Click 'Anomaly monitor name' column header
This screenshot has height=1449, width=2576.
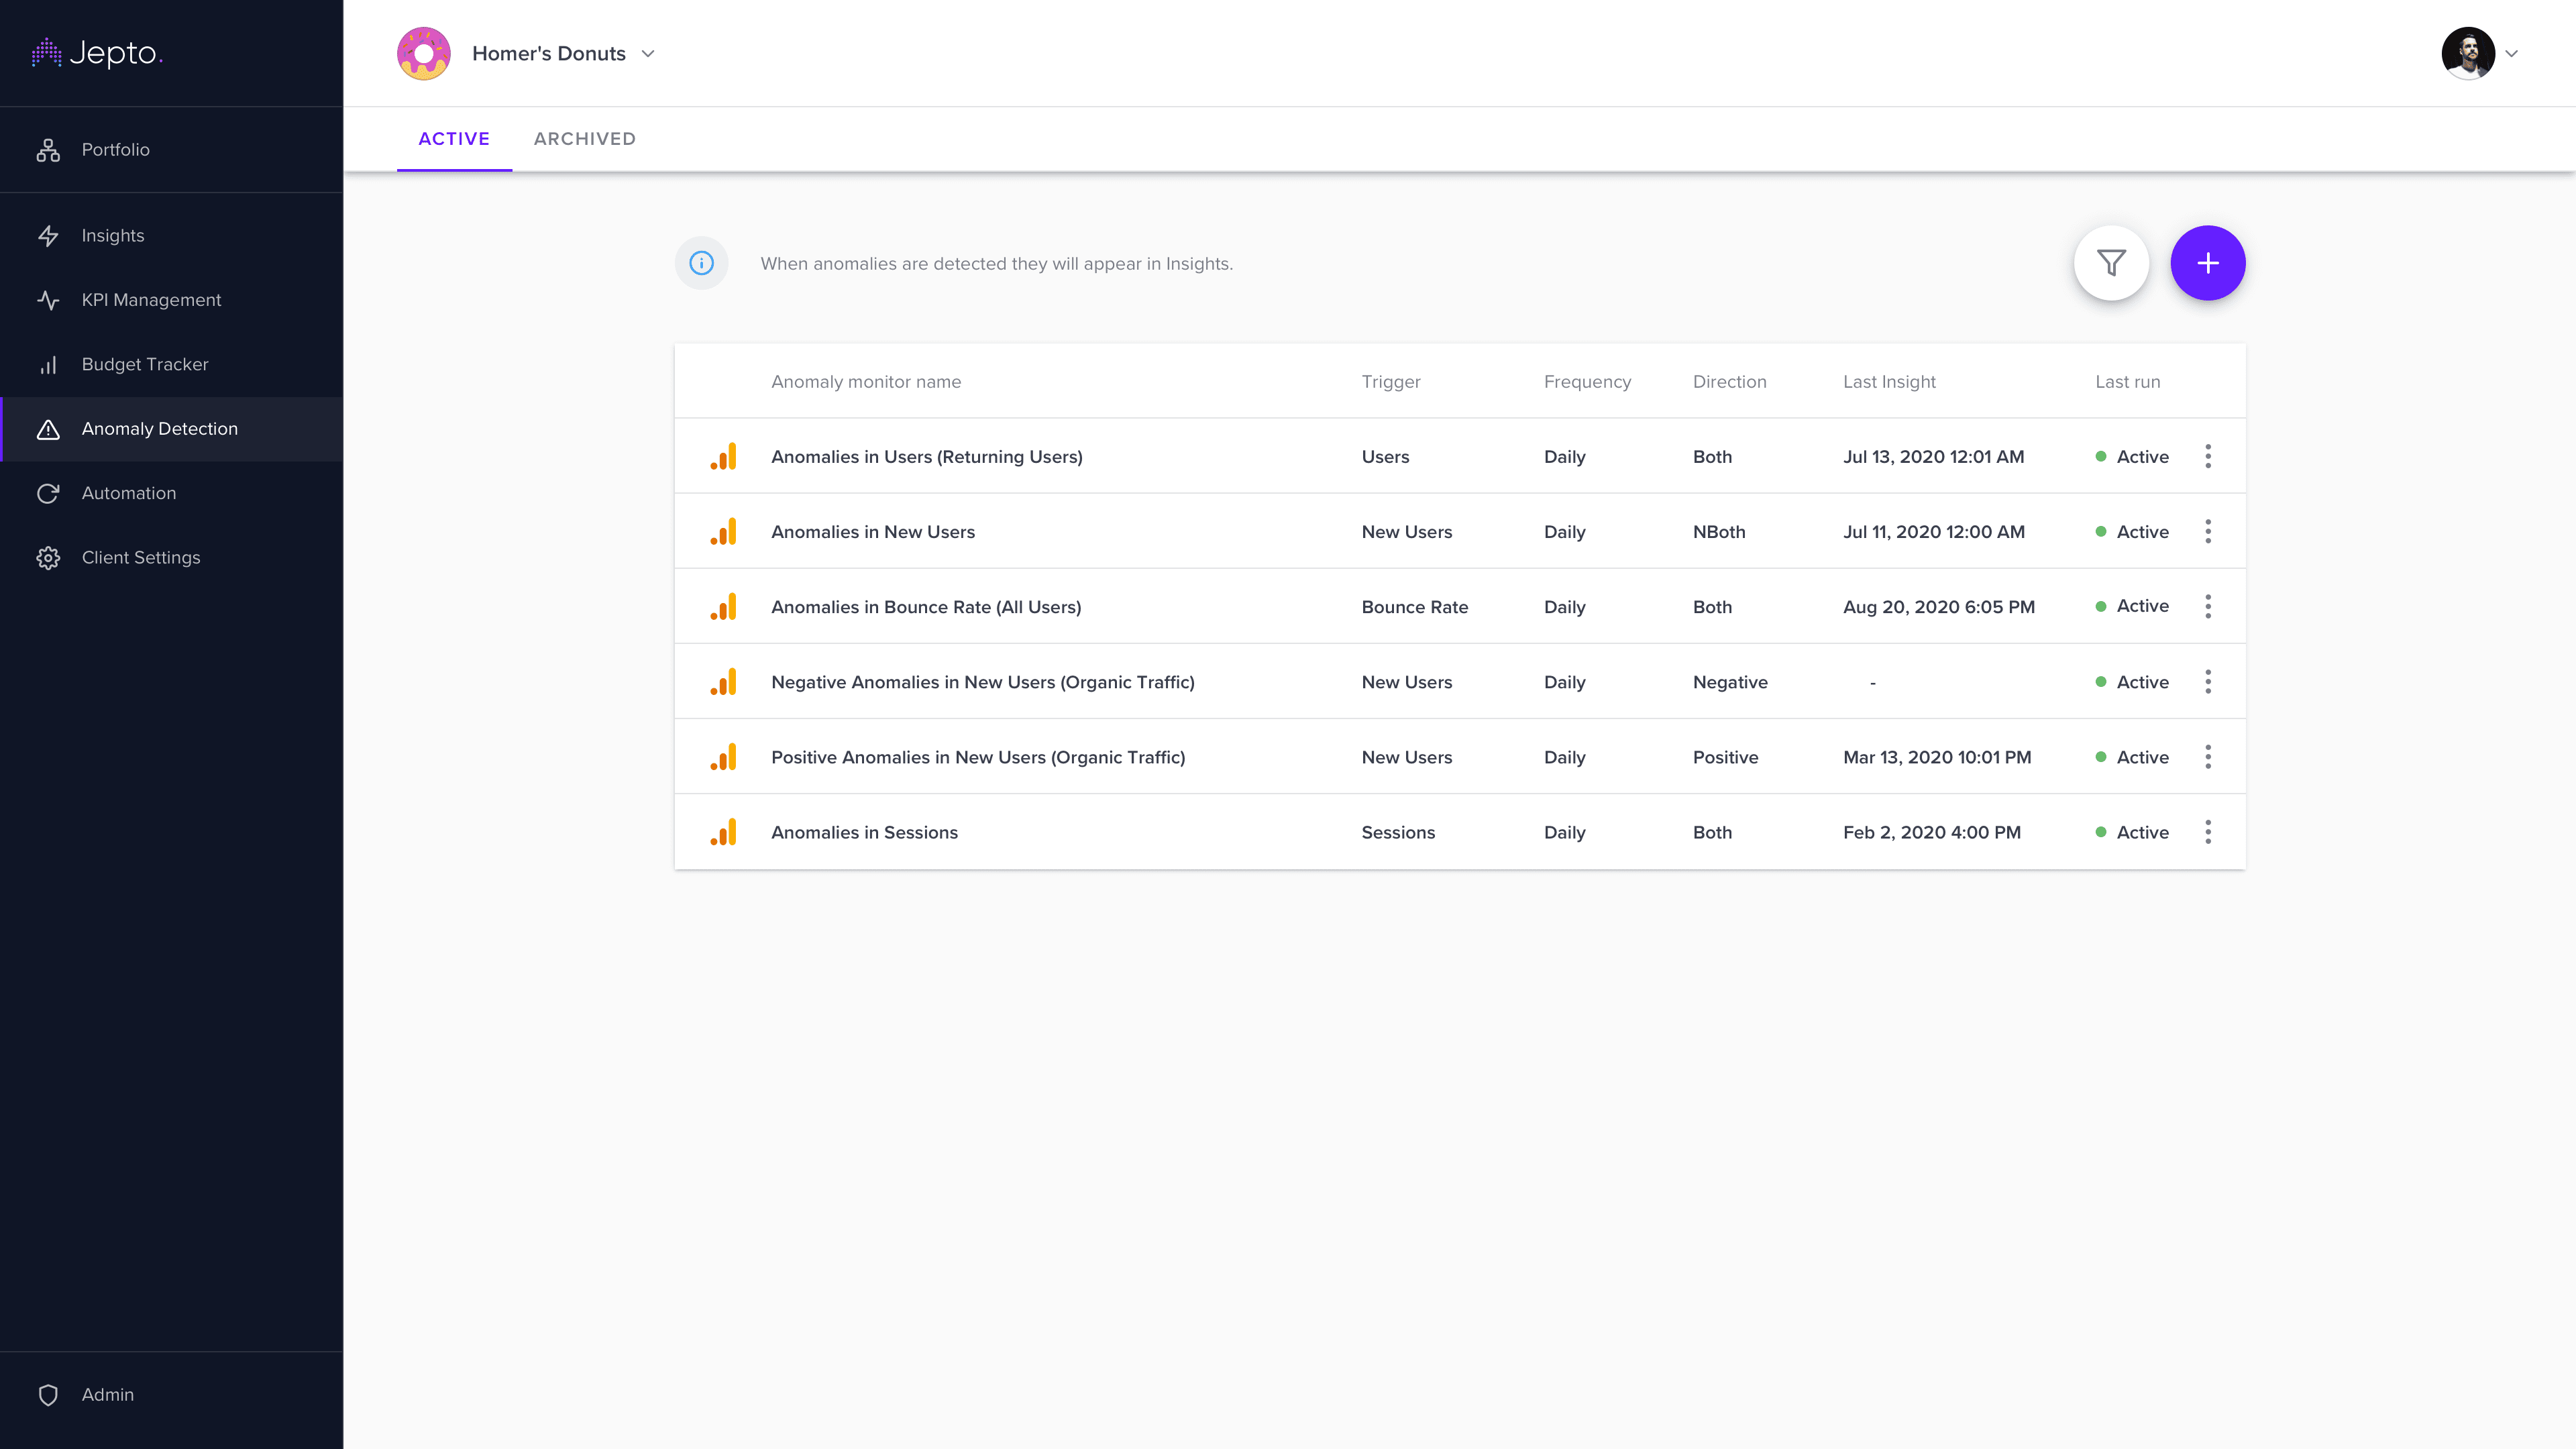866,382
